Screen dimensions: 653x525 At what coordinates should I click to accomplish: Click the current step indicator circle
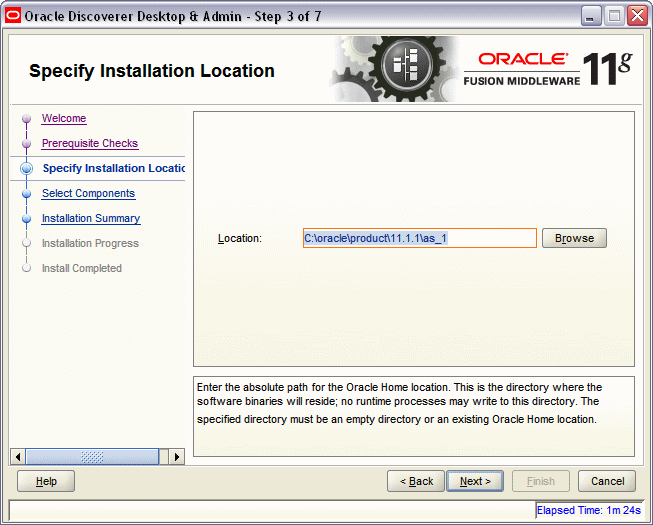pos(27,168)
